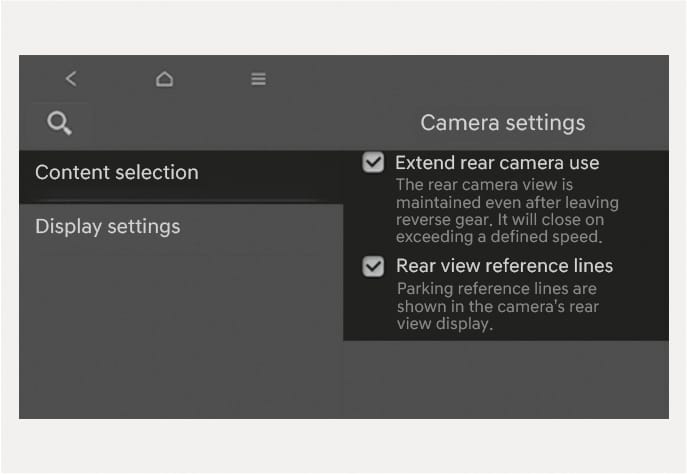
Task: Click the empty area below Display settings
Action: [x=181, y=333]
